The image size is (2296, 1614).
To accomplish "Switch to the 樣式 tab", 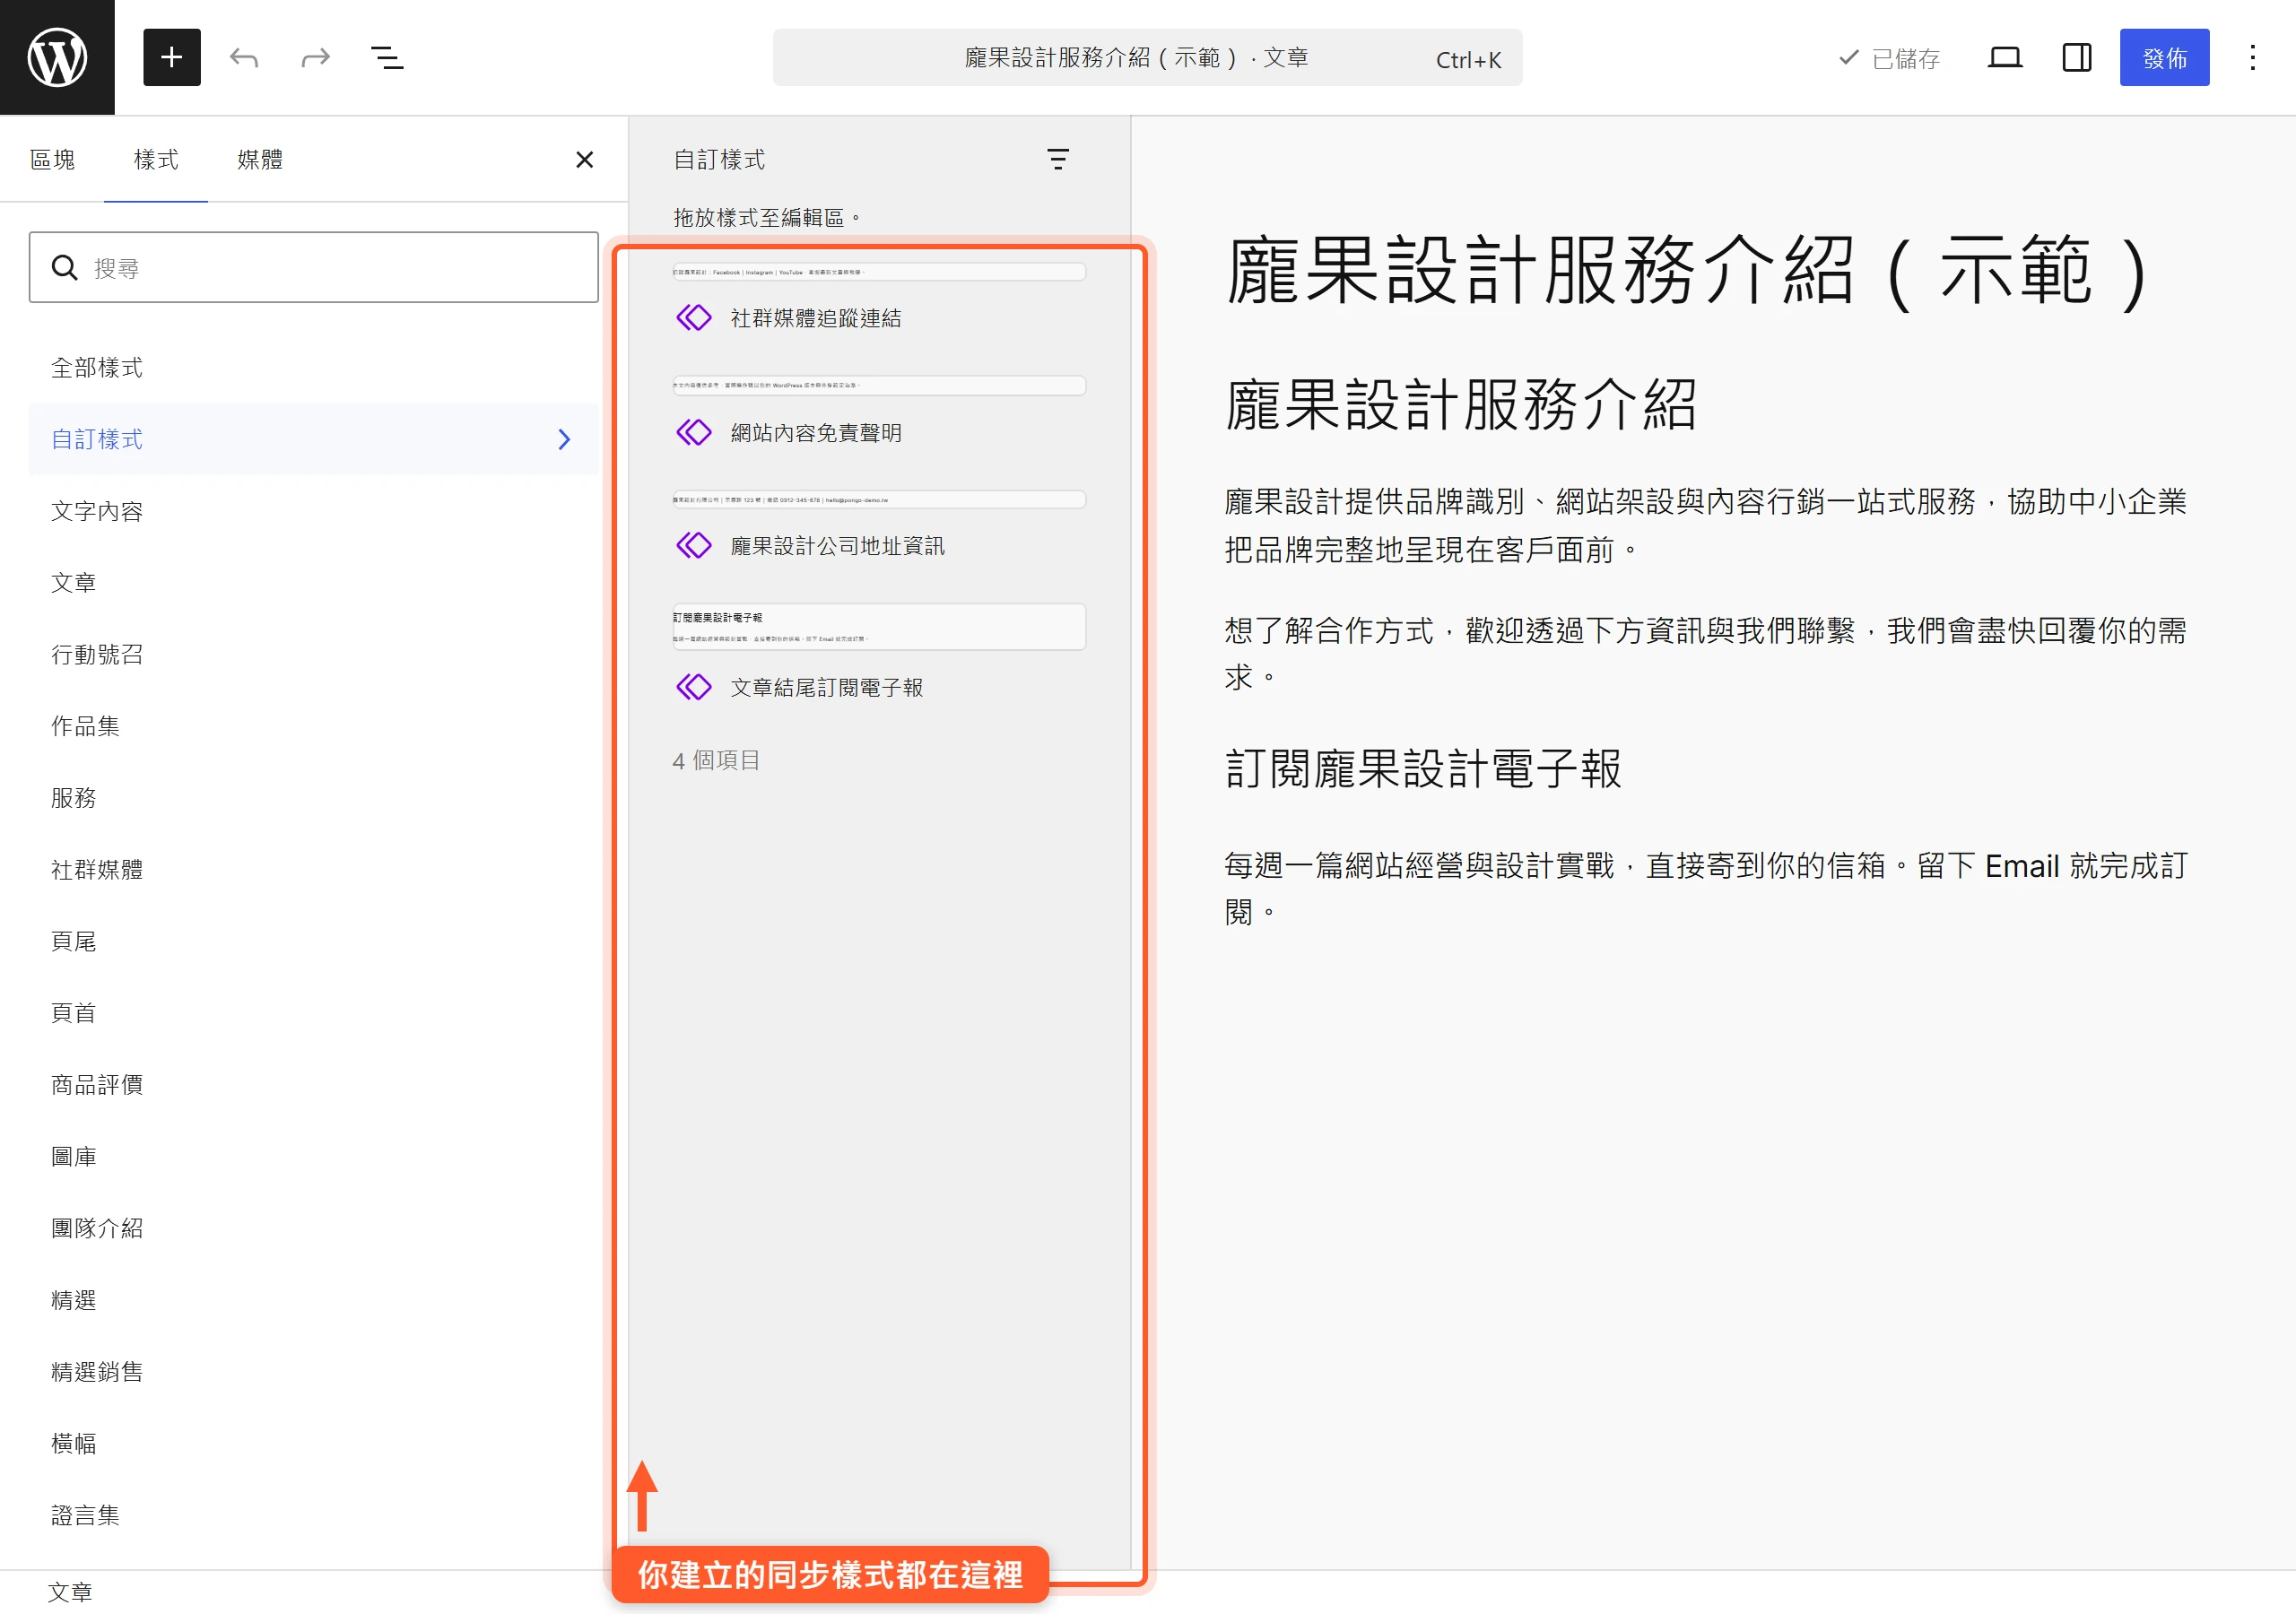I will [156, 160].
